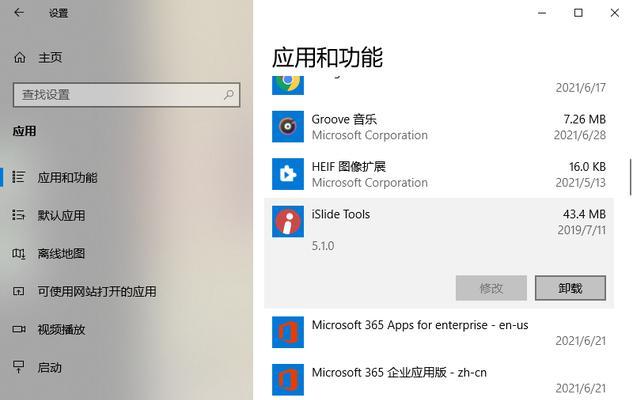Viewport: 633px width, 400px height.
Task: Click the 2021/6/17 install date
Action: [x=581, y=88]
